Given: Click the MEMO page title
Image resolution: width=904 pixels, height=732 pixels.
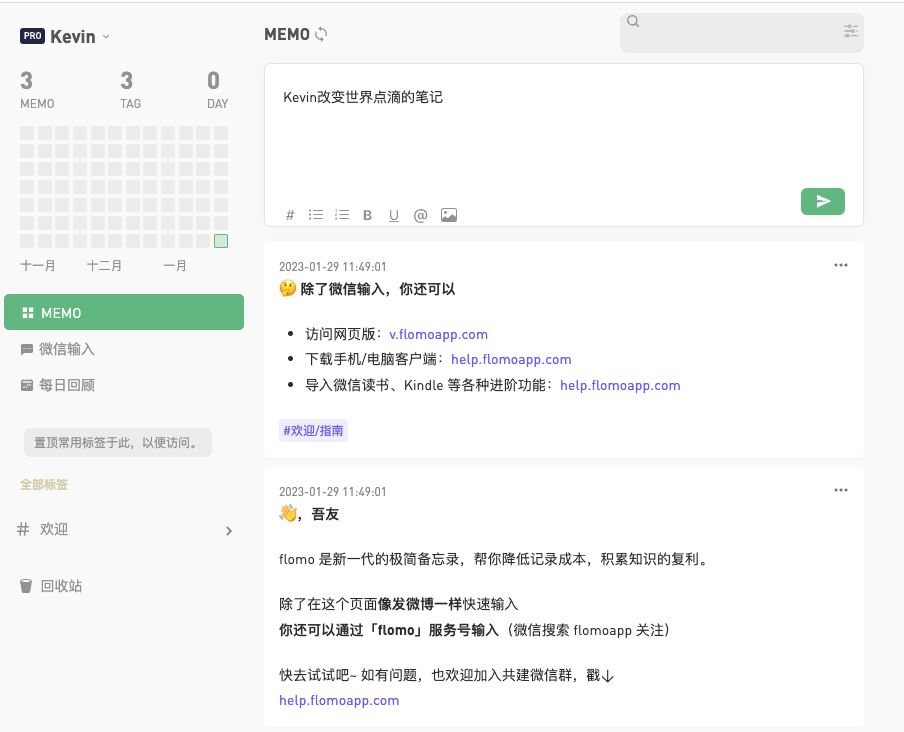Looking at the screenshot, I should [x=287, y=35].
